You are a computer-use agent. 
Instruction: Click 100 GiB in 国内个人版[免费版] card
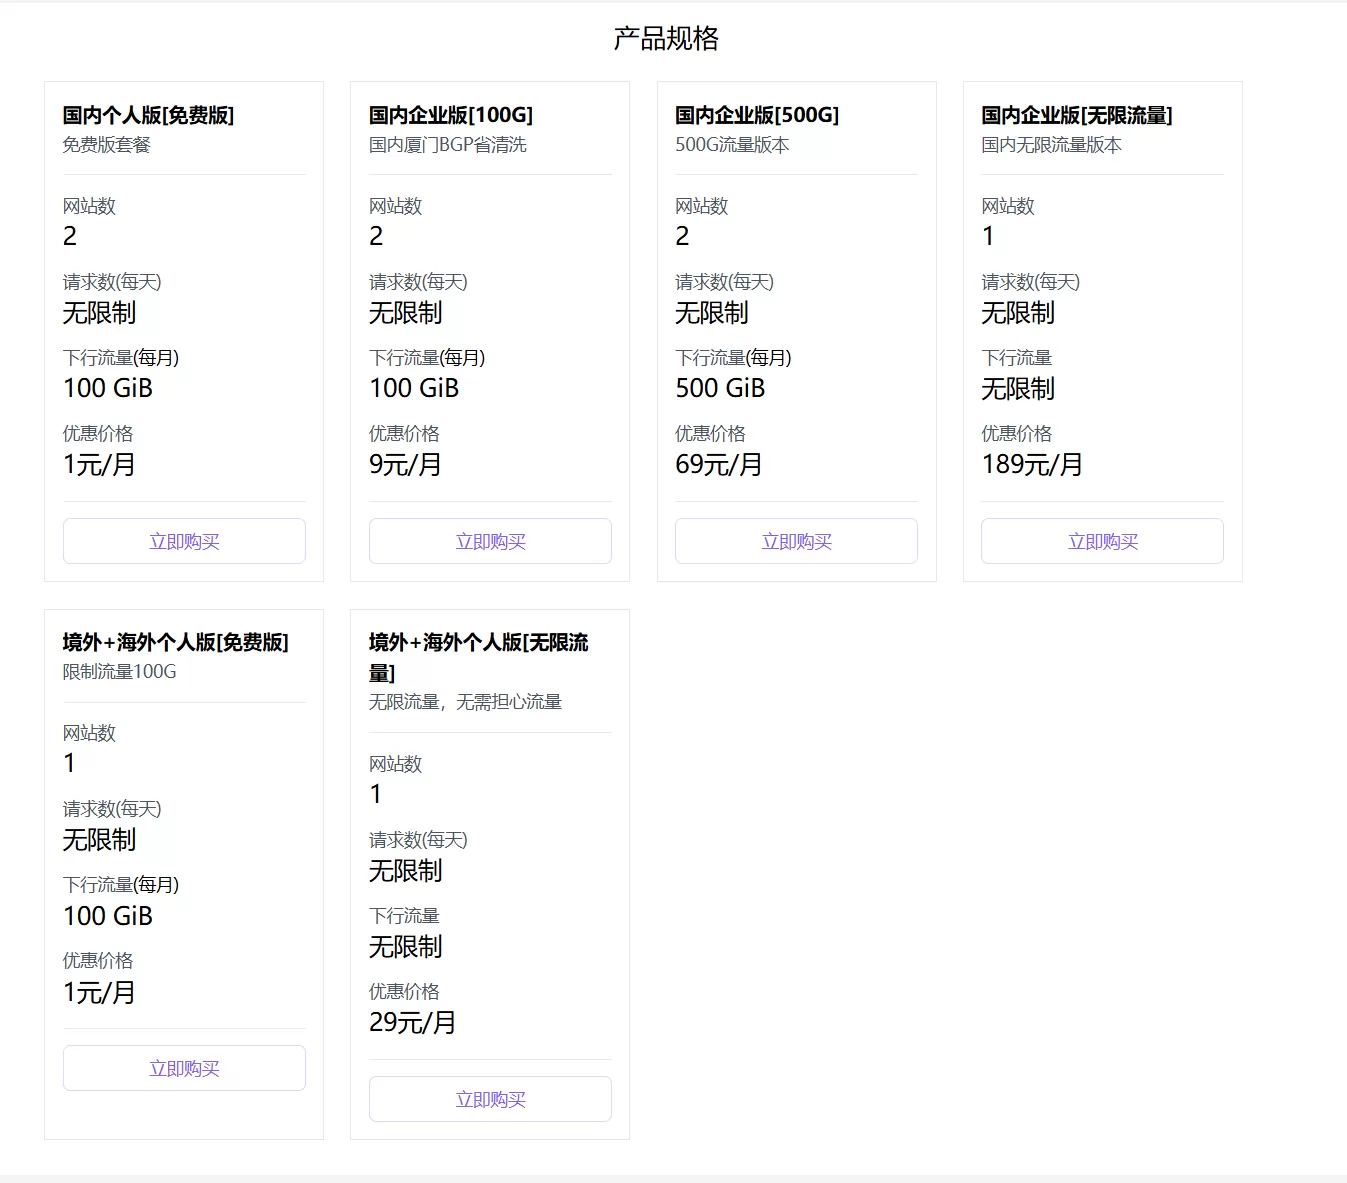point(108,388)
